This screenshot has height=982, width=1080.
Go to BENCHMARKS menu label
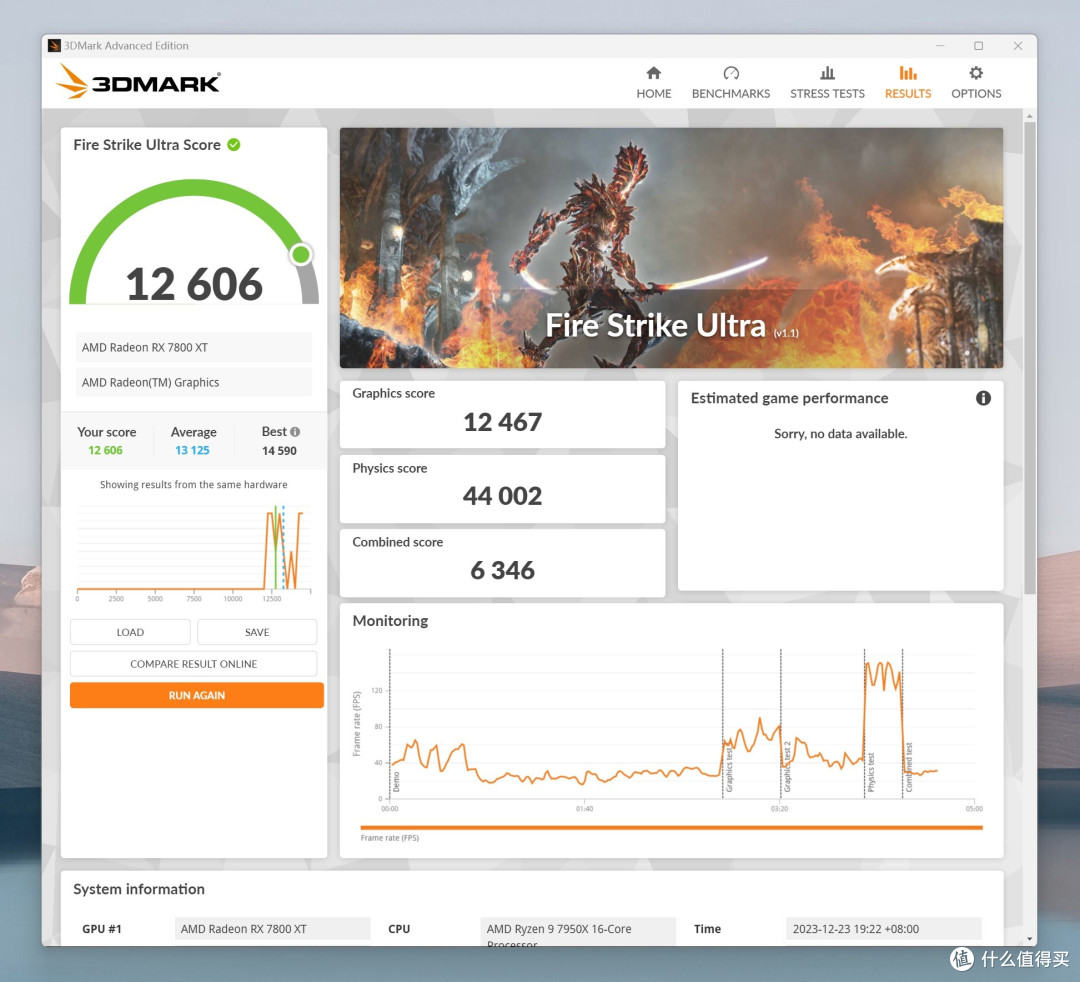tap(731, 94)
